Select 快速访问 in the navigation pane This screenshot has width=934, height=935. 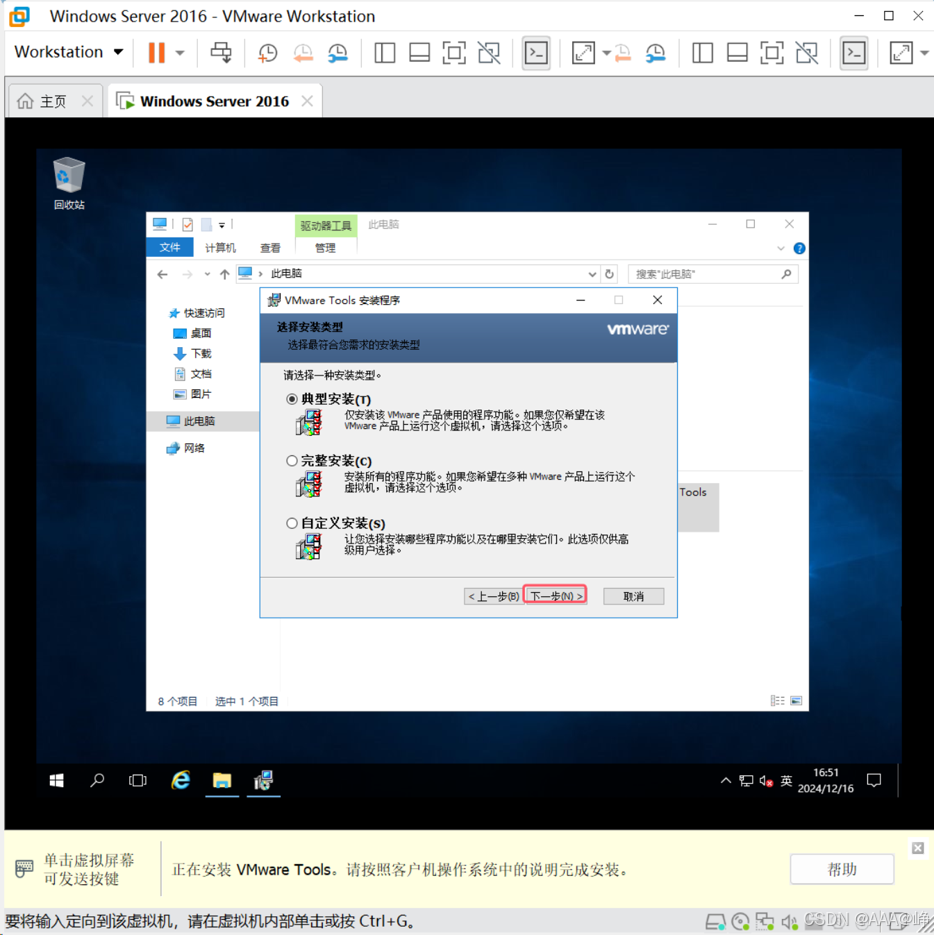[197, 312]
